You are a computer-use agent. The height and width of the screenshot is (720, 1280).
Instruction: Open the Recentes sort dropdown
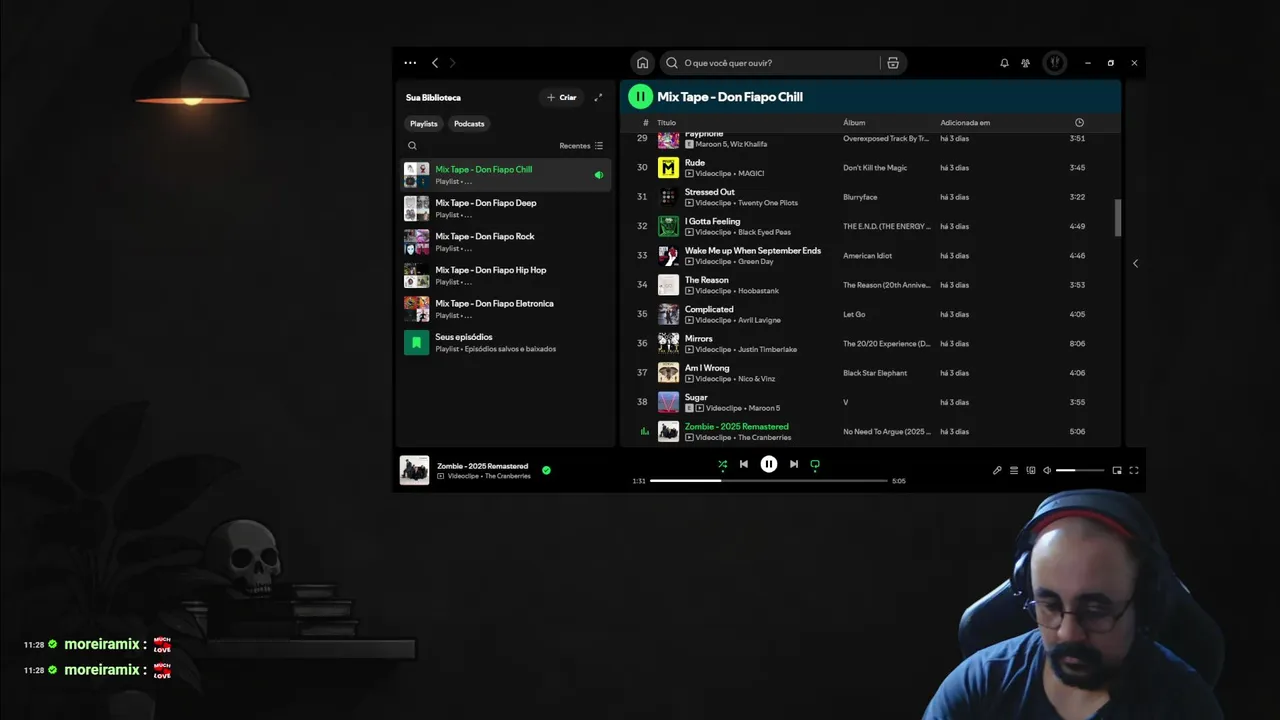(581, 146)
